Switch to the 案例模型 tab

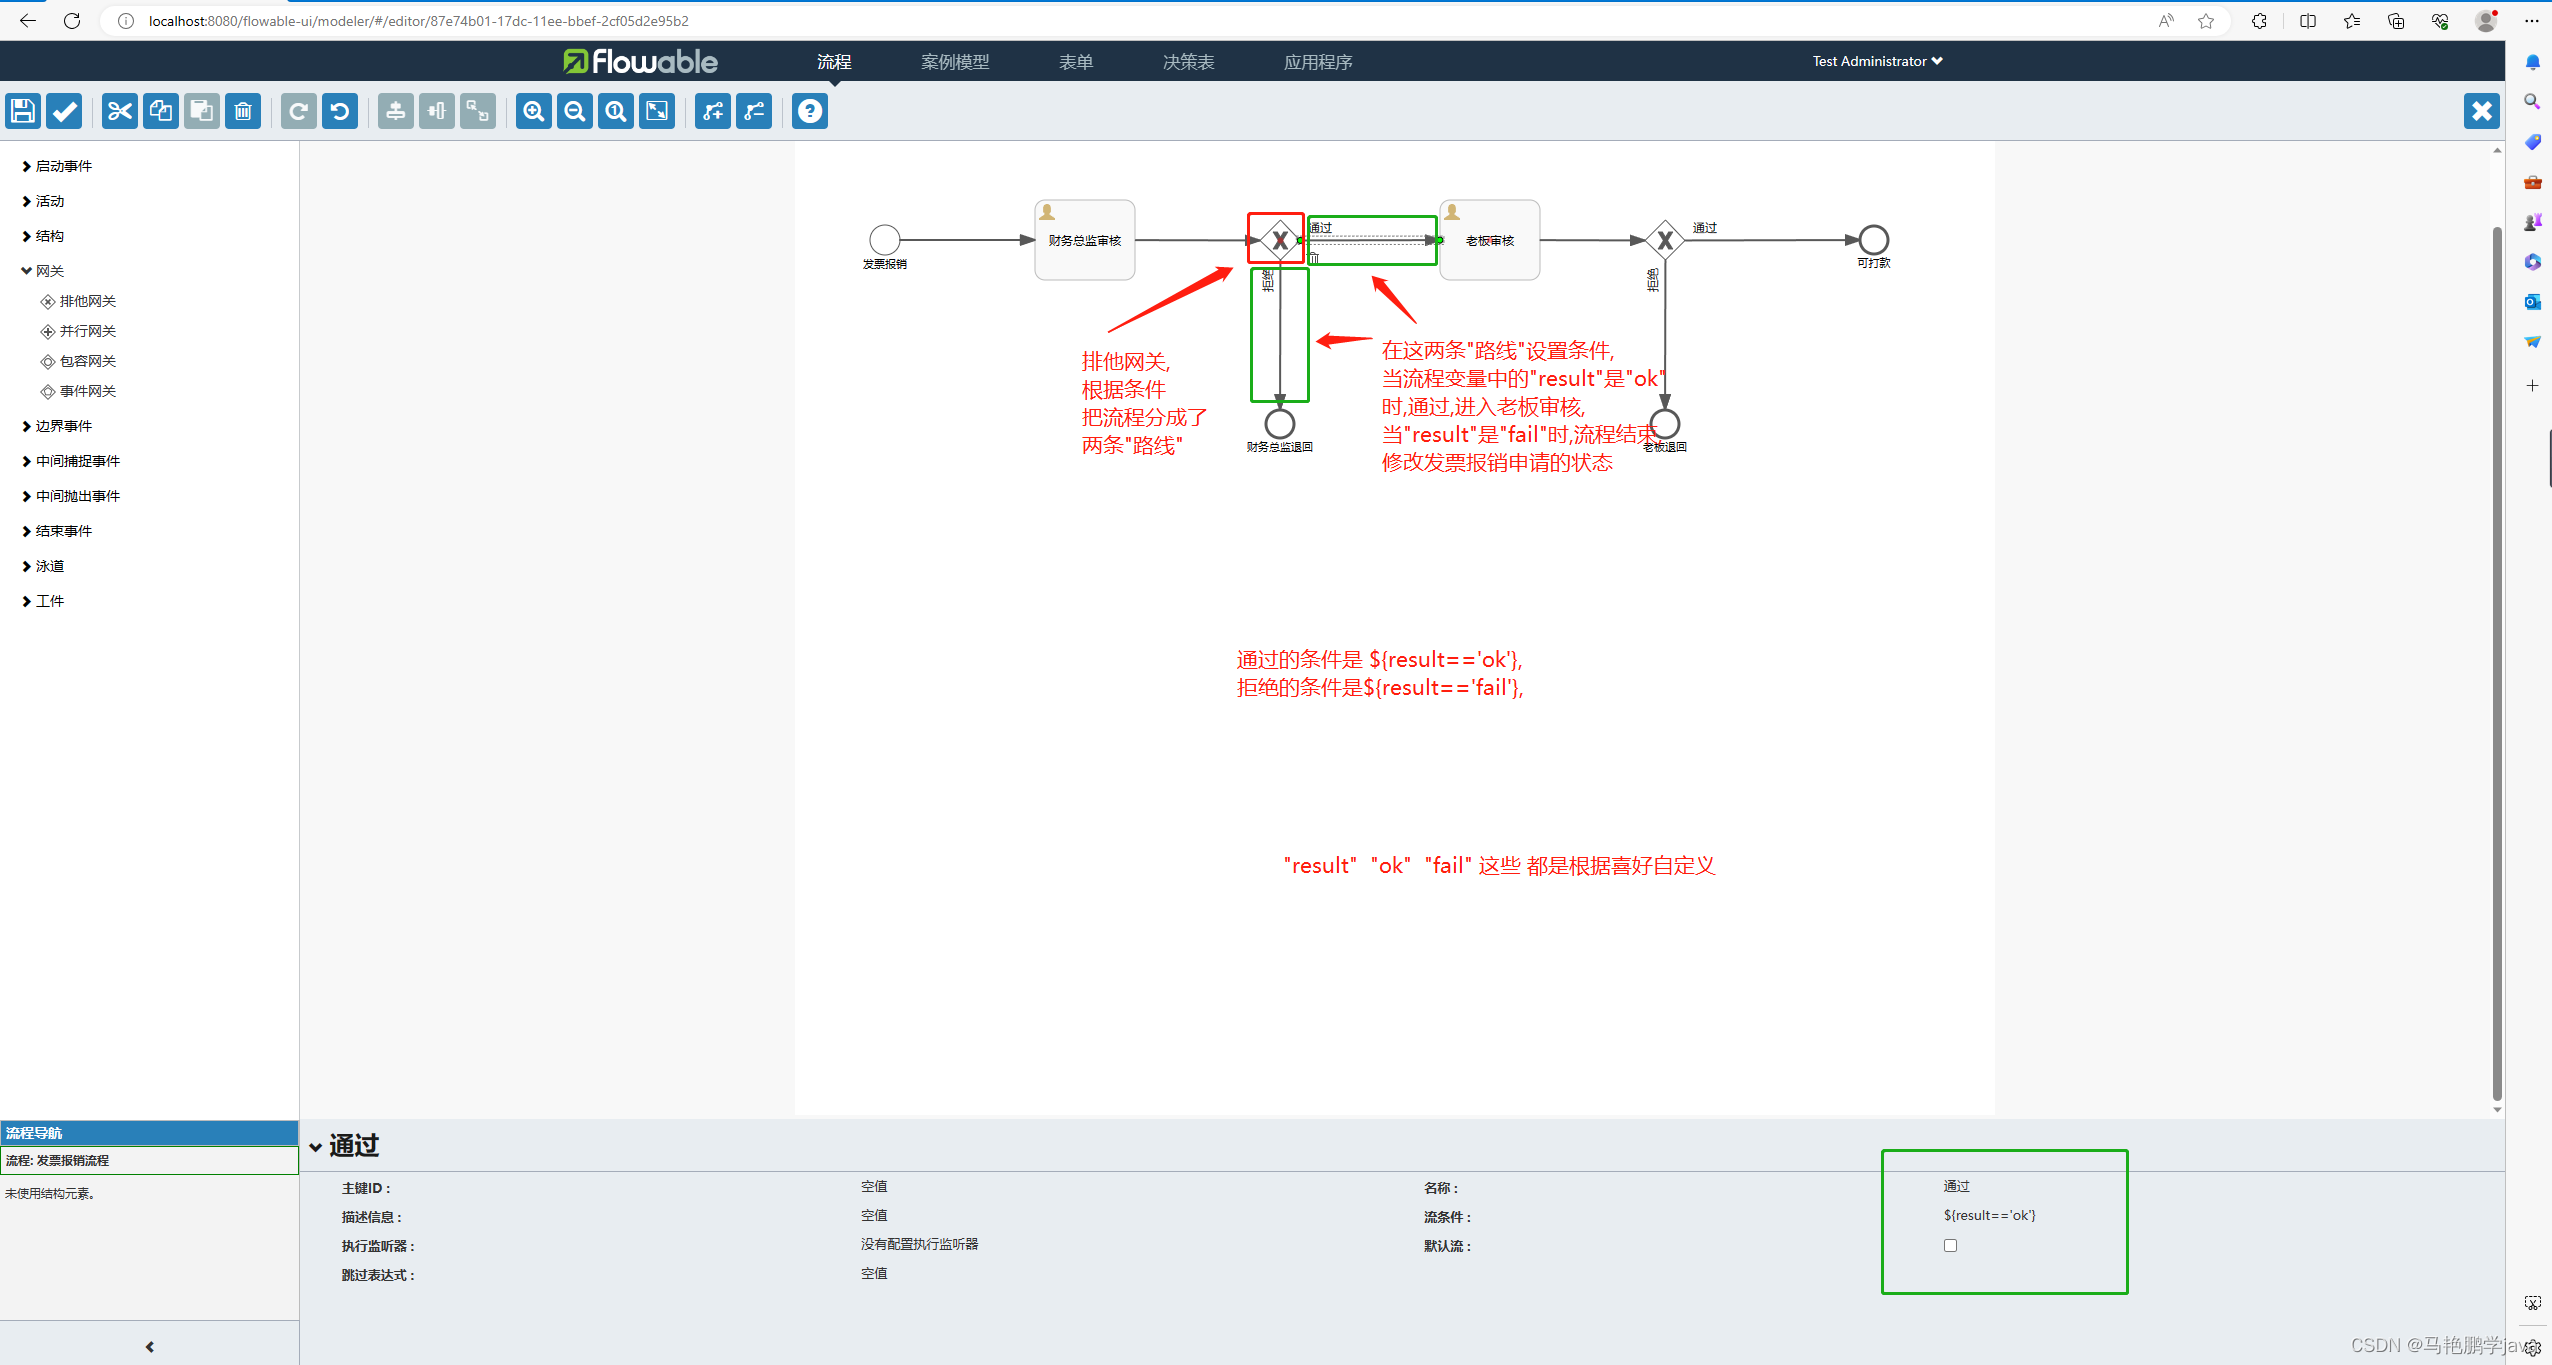click(955, 62)
